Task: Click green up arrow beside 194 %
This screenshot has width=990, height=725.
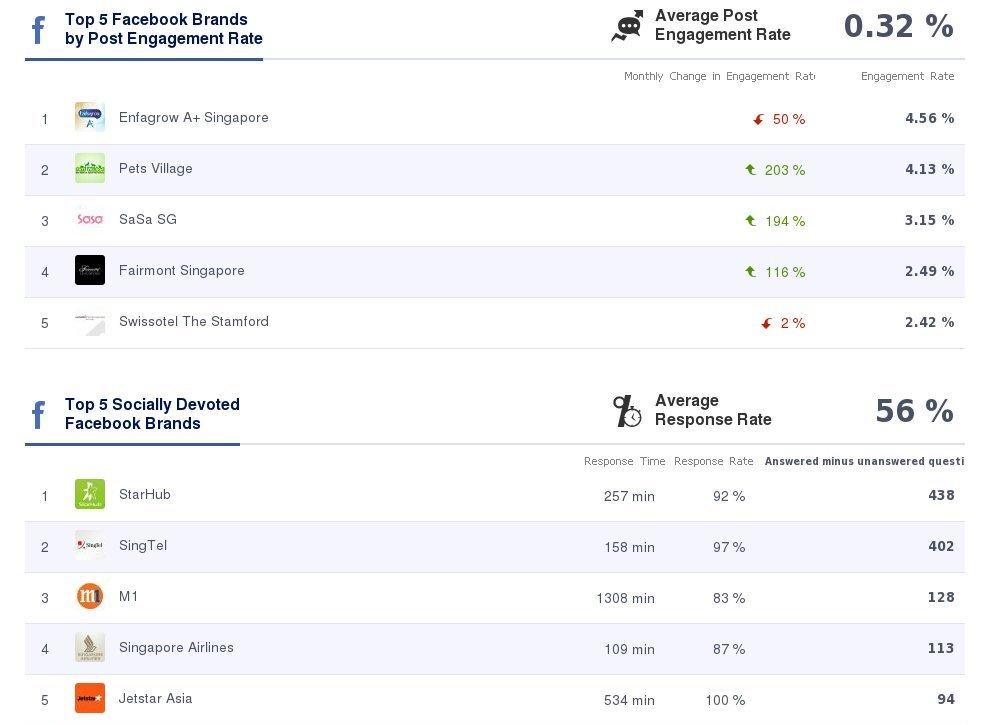Action: 750,220
